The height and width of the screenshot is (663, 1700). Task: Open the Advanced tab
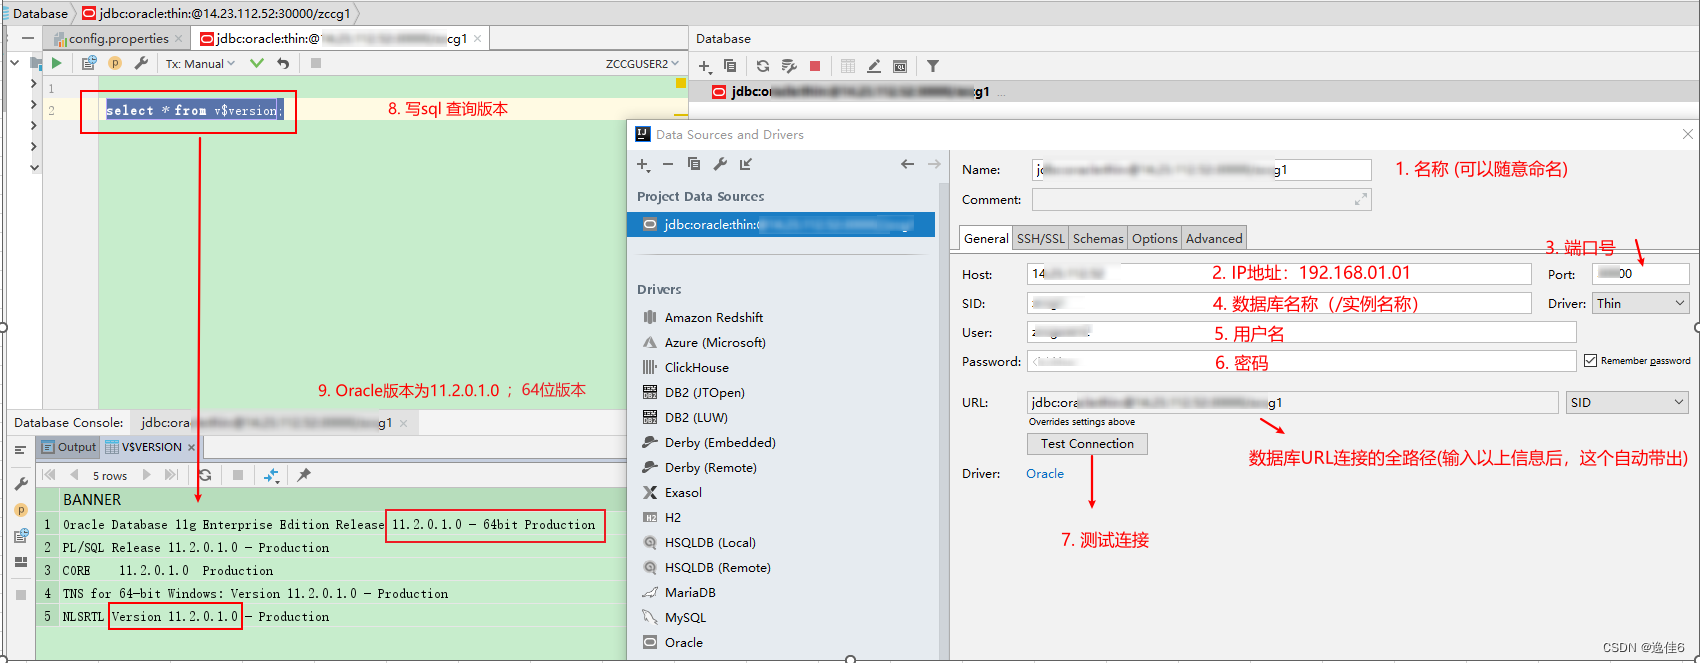[1214, 238]
